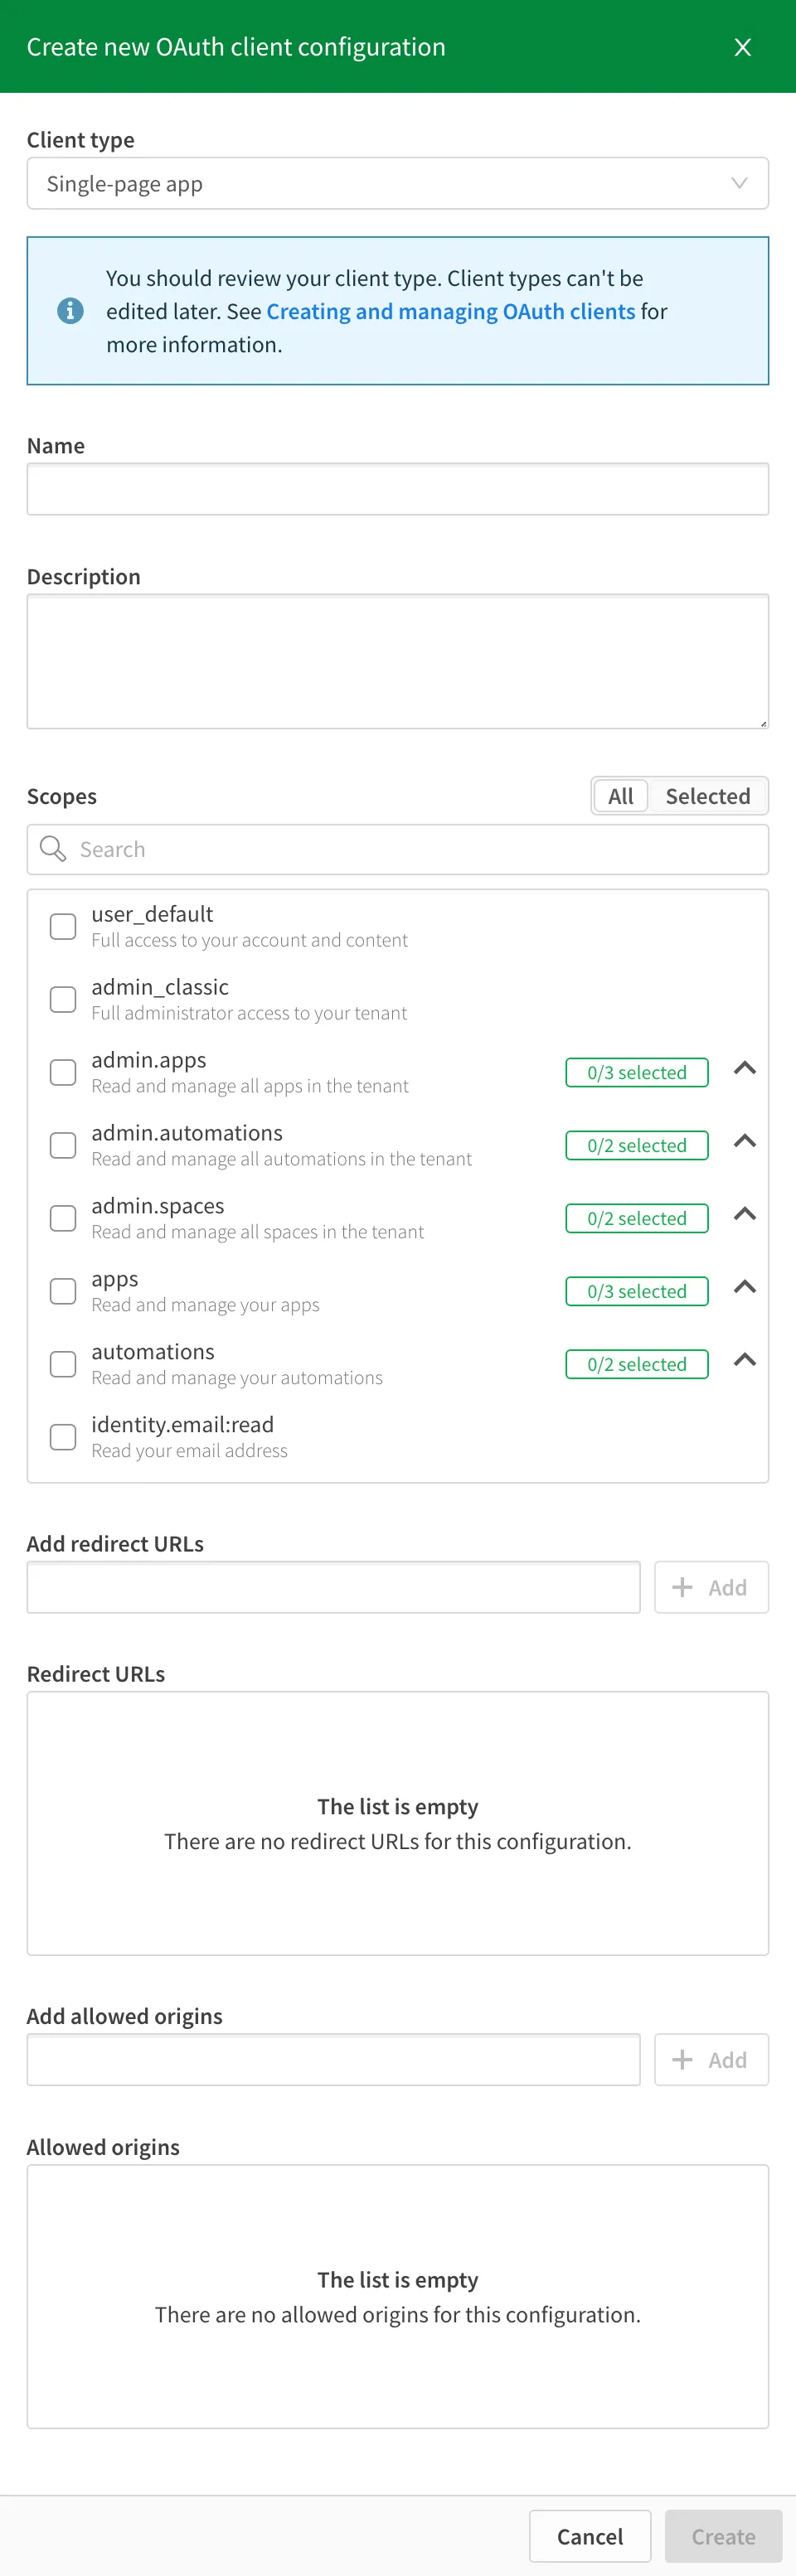
Task: Check the admin_classic scope
Action: click(62, 999)
